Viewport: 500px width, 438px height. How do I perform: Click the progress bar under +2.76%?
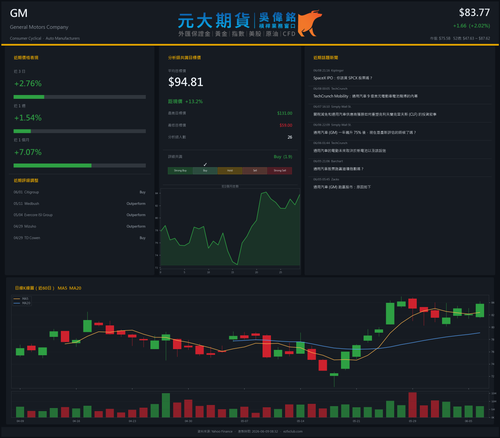pyautogui.click(x=80, y=97)
